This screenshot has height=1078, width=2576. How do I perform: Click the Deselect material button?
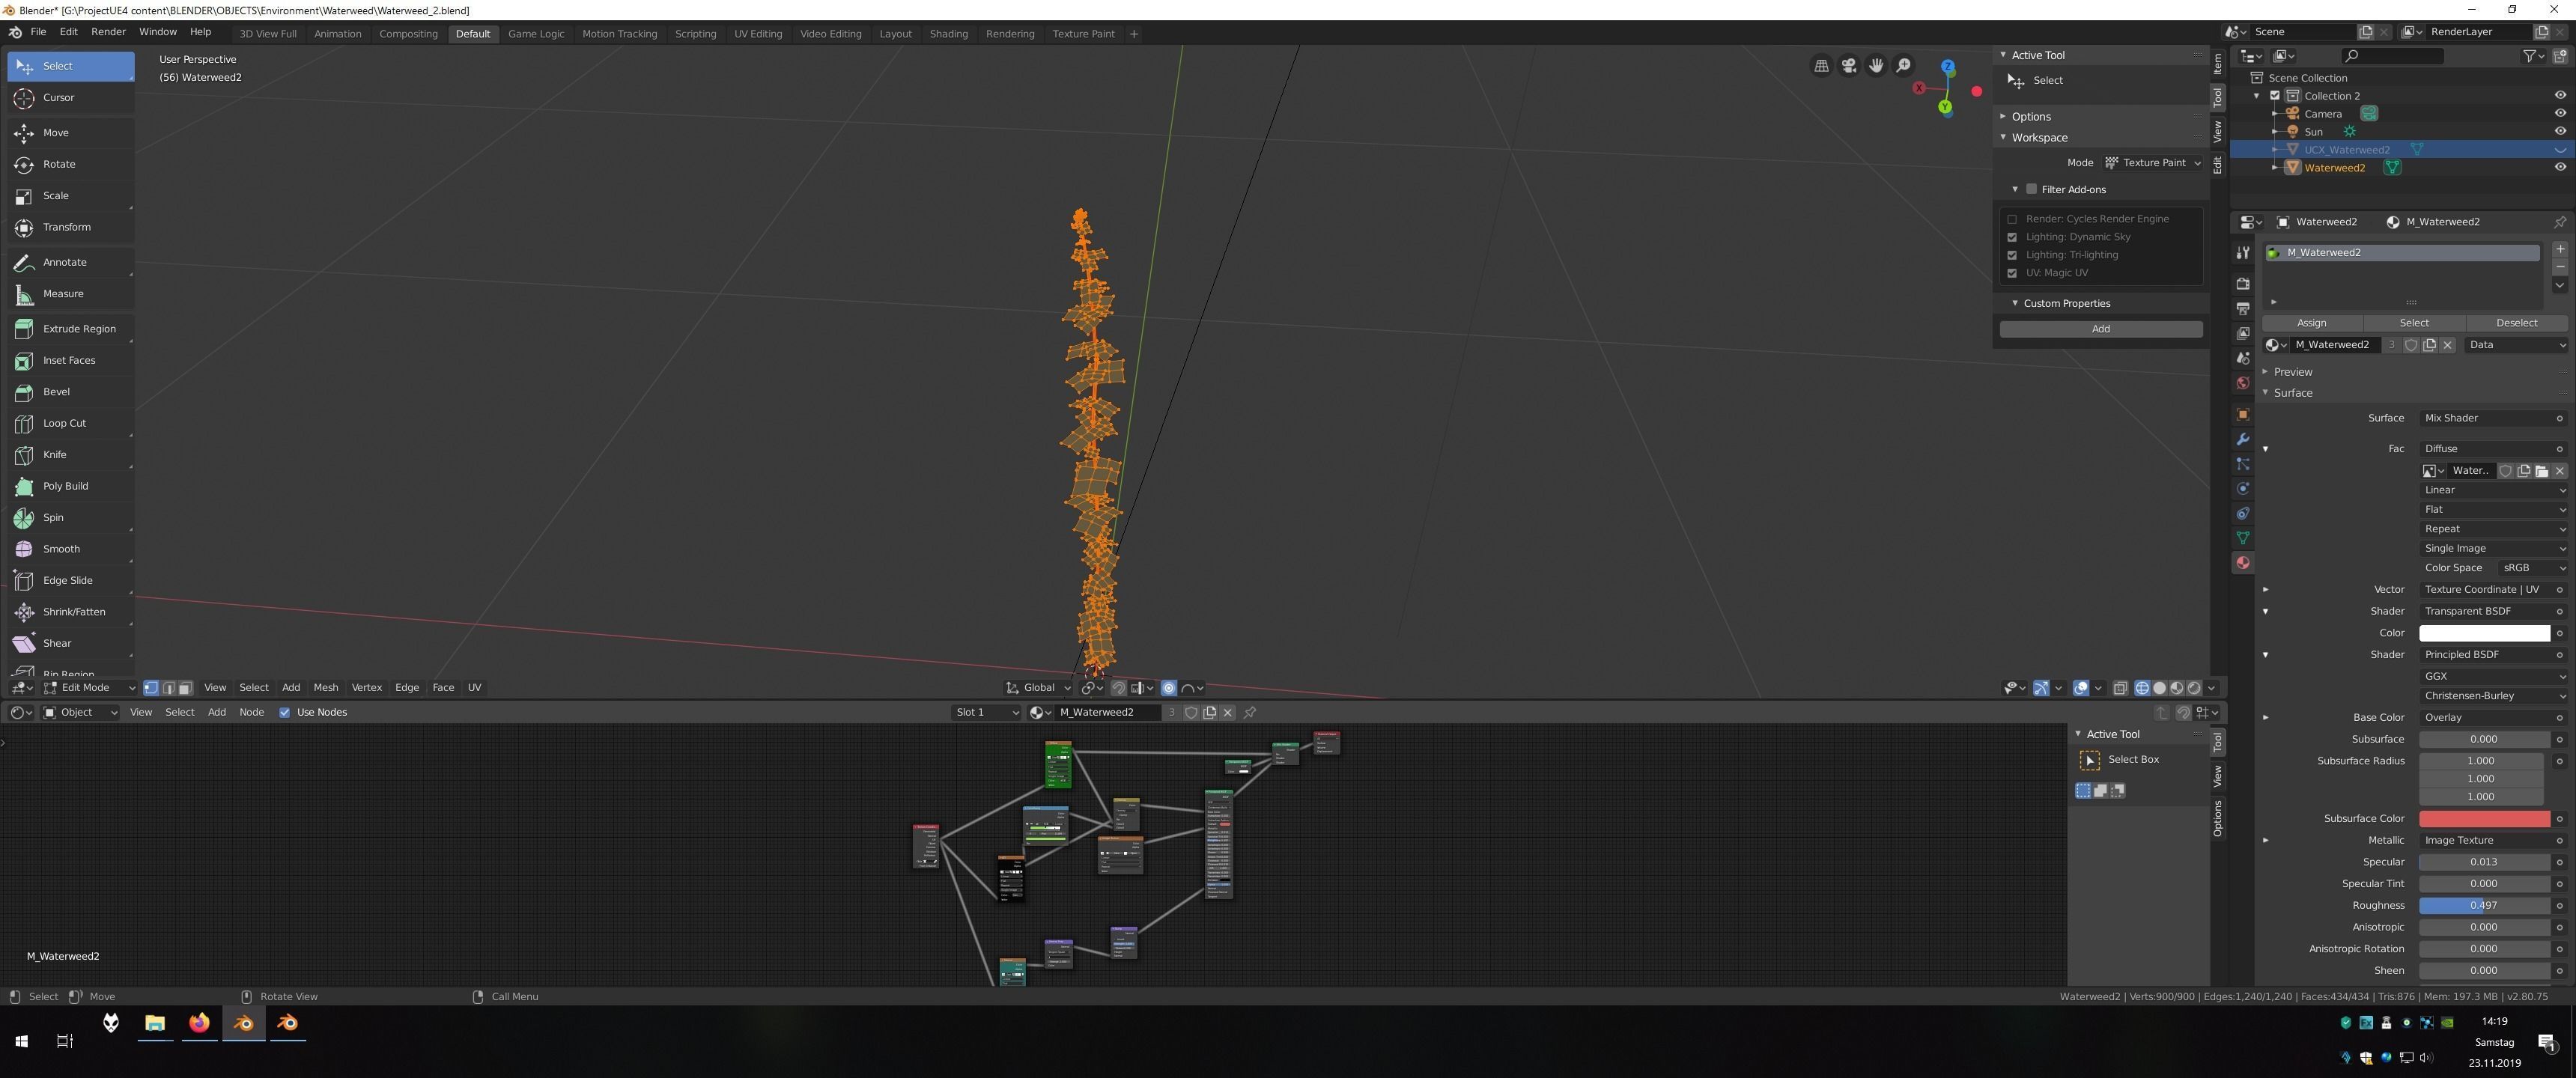(2516, 323)
